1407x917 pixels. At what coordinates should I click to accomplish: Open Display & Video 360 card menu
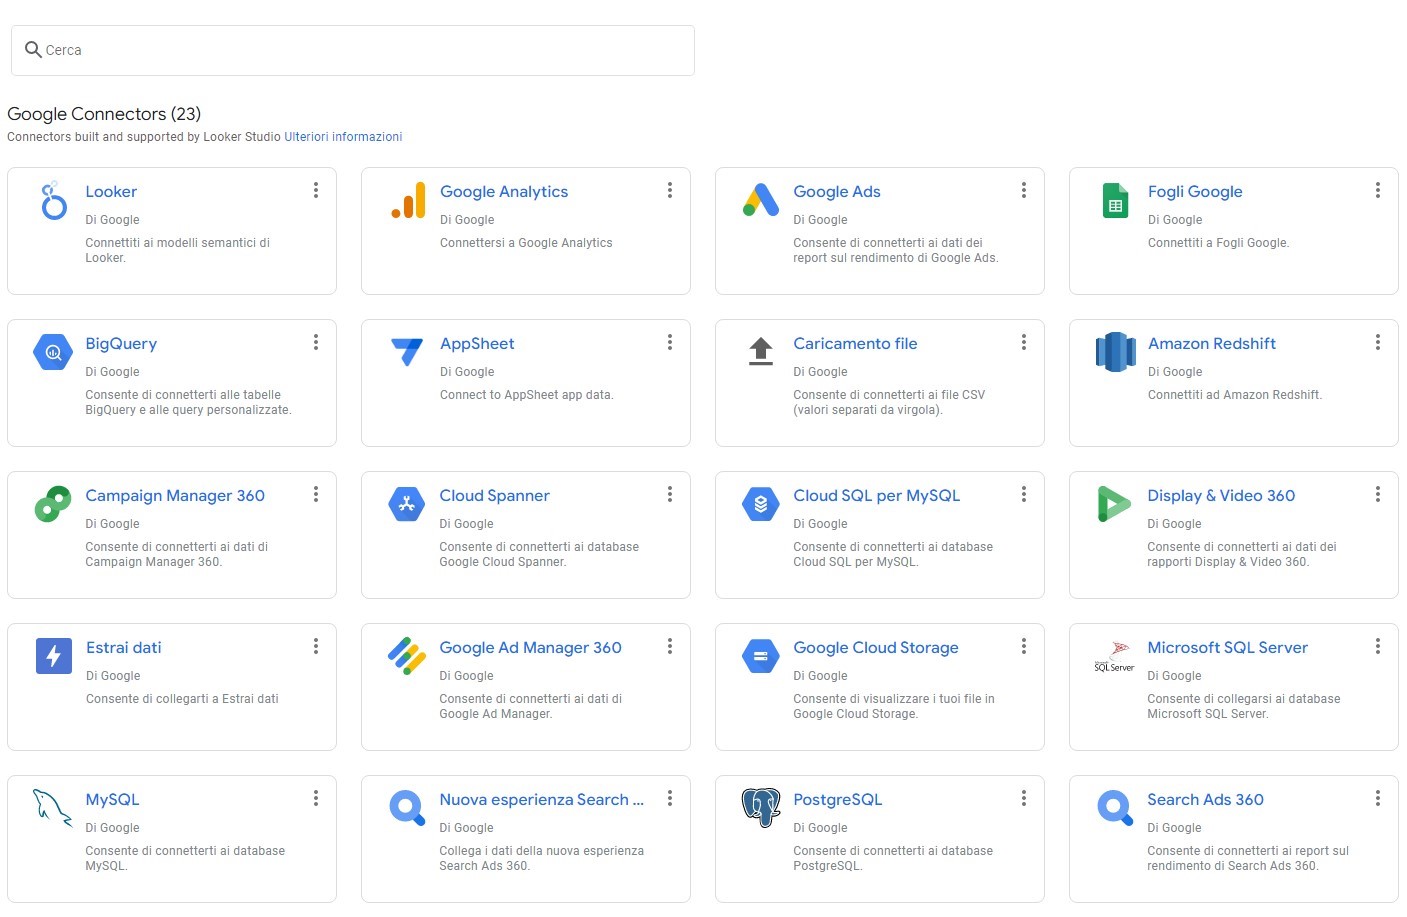click(1378, 494)
